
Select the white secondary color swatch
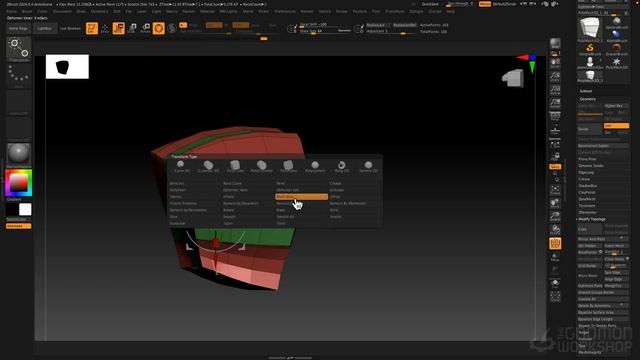click(25, 209)
